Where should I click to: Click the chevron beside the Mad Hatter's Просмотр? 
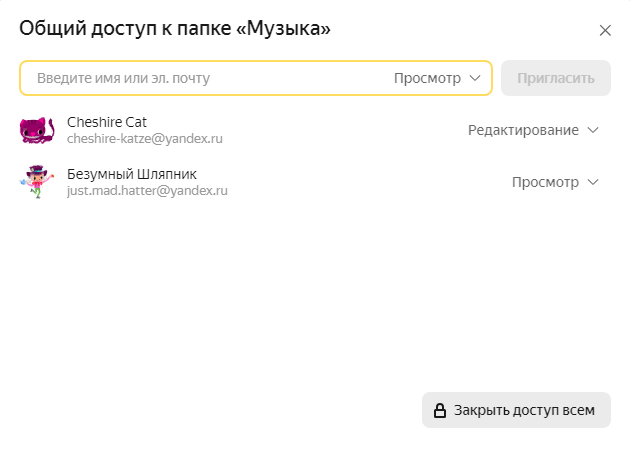pyautogui.click(x=593, y=182)
